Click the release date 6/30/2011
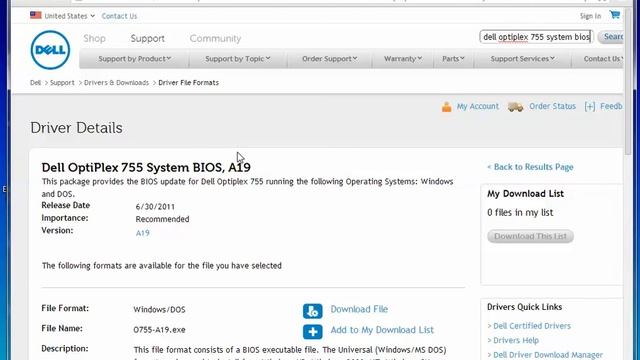The height and width of the screenshot is (360, 640). (155, 207)
